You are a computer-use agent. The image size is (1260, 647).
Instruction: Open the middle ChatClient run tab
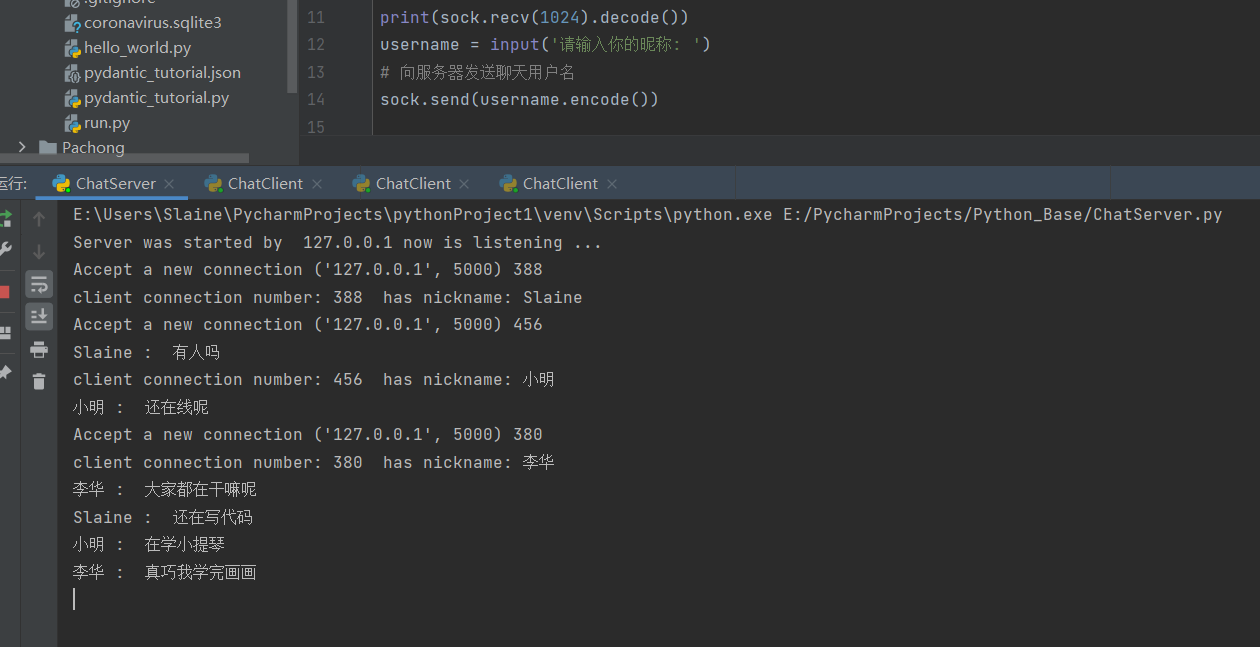(413, 183)
